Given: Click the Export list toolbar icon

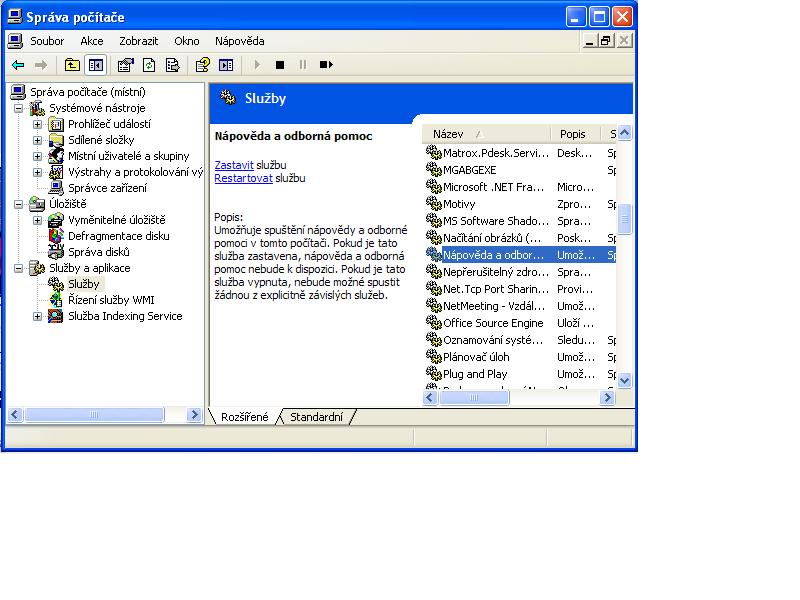Looking at the screenshot, I should click(173, 65).
